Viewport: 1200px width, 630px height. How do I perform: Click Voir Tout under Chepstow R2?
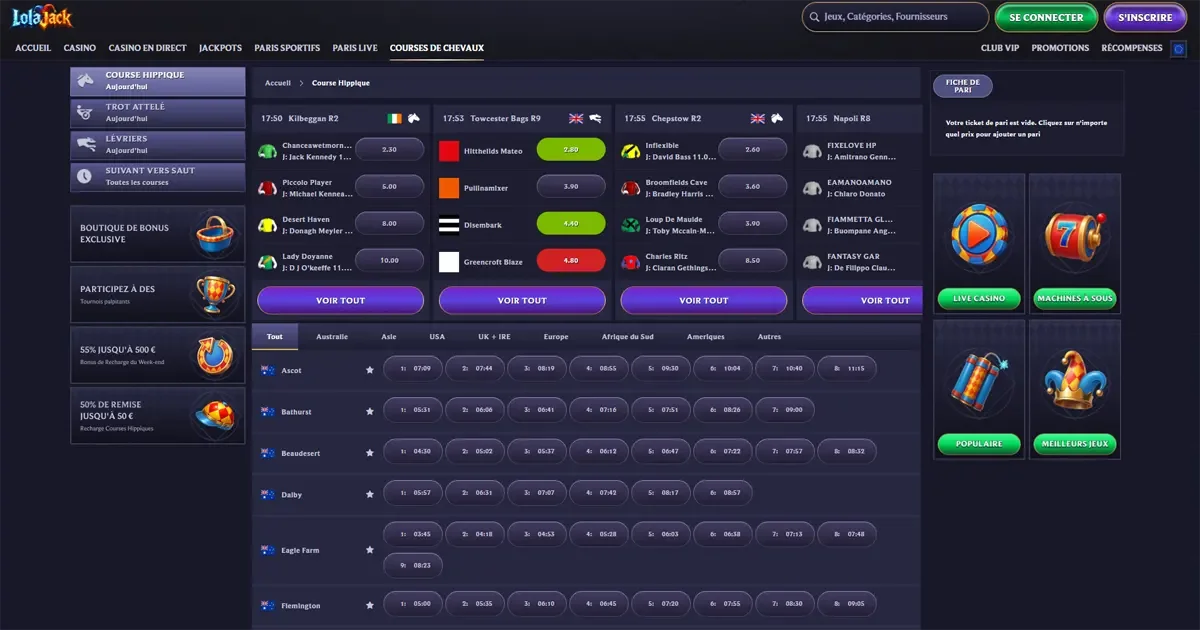pos(704,300)
